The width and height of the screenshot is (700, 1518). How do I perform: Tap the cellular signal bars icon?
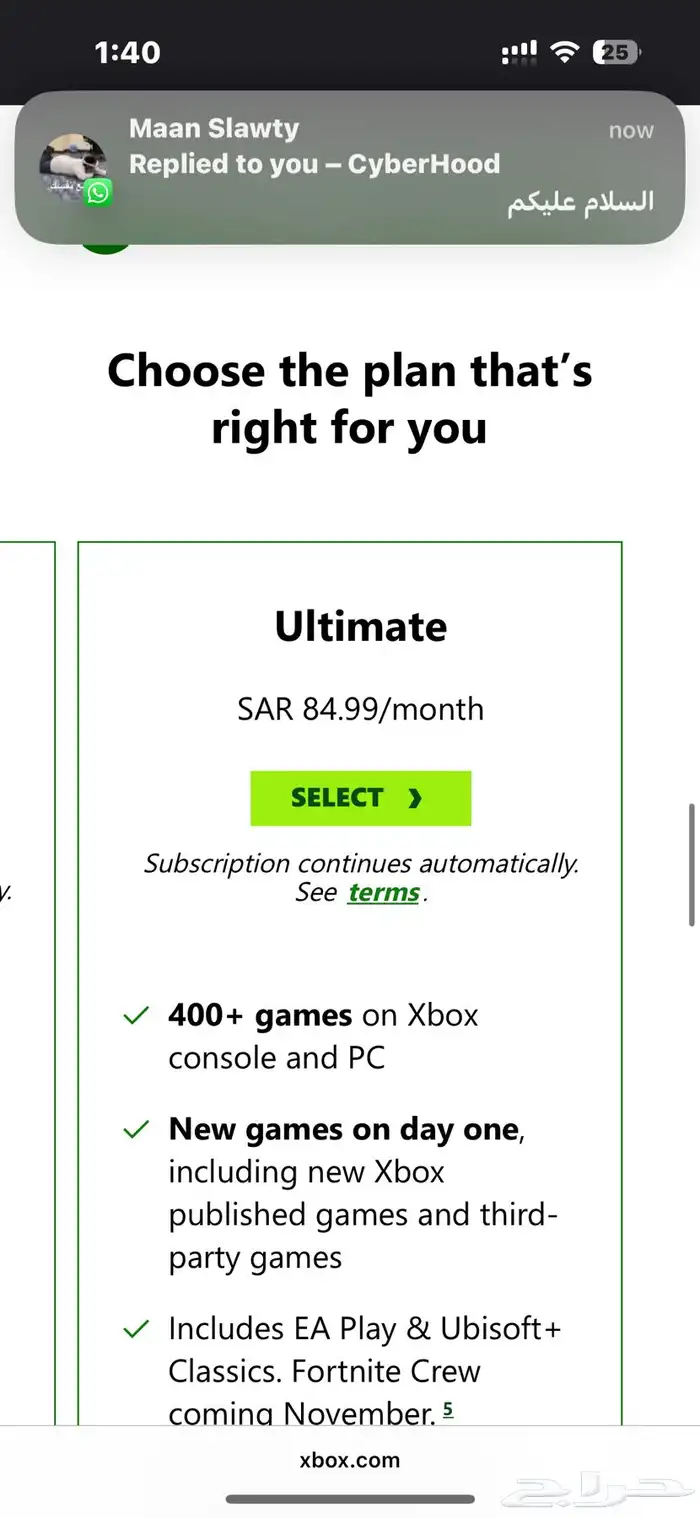tap(519, 52)
